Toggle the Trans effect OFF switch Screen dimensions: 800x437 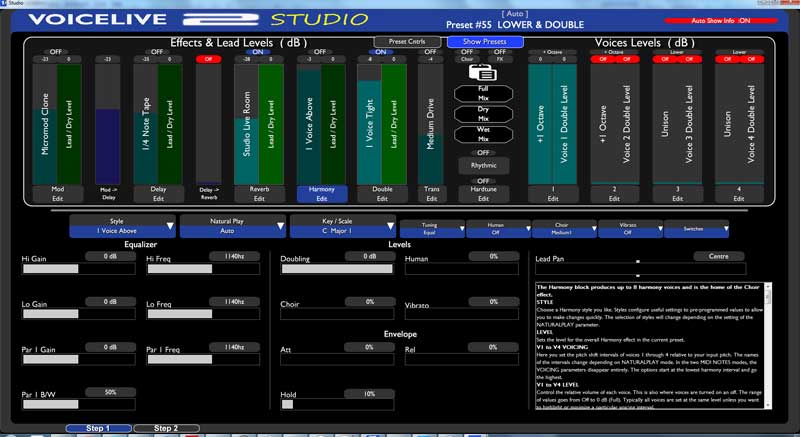point(431,52)
